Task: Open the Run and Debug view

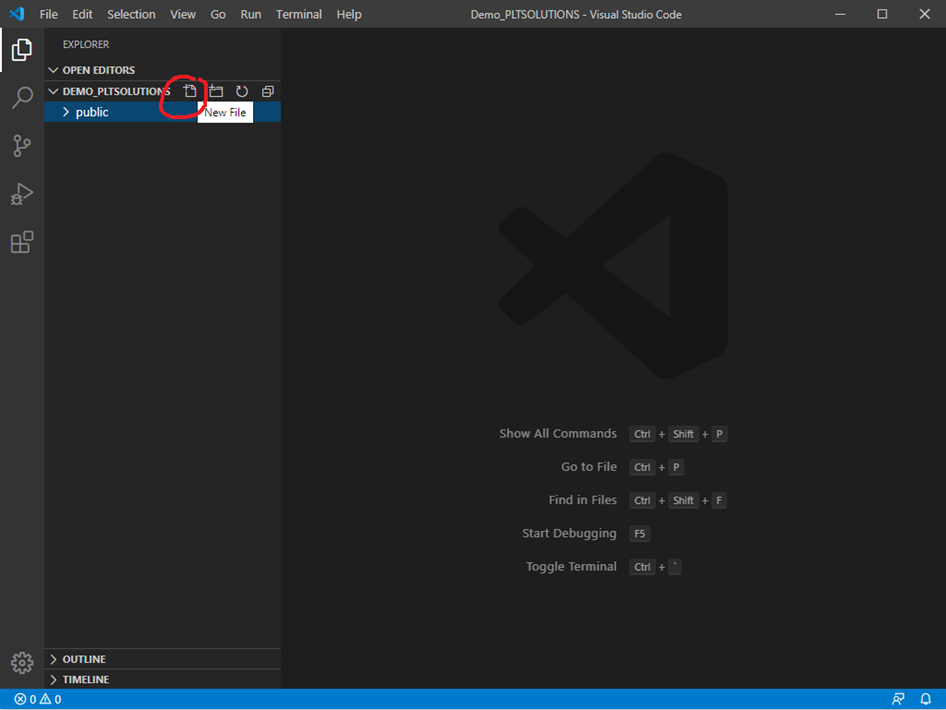Action: pos(22,194)
